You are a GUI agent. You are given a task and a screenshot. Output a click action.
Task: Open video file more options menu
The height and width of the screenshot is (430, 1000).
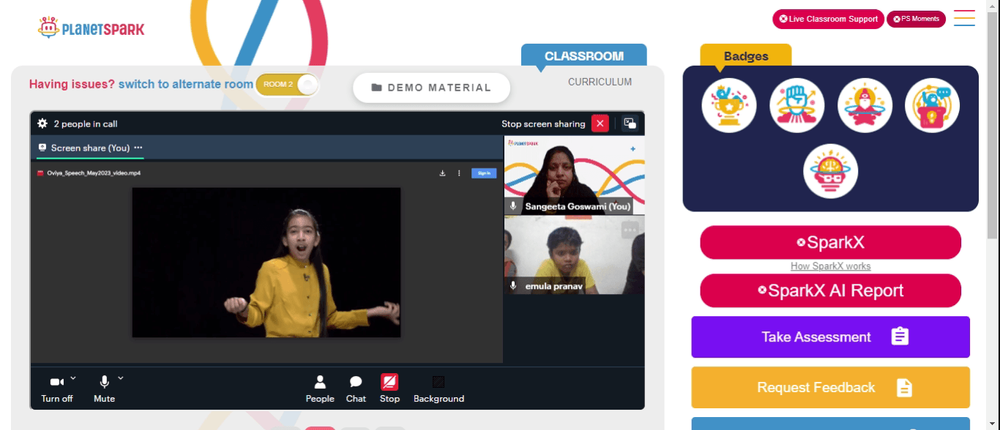click(459, 173)
